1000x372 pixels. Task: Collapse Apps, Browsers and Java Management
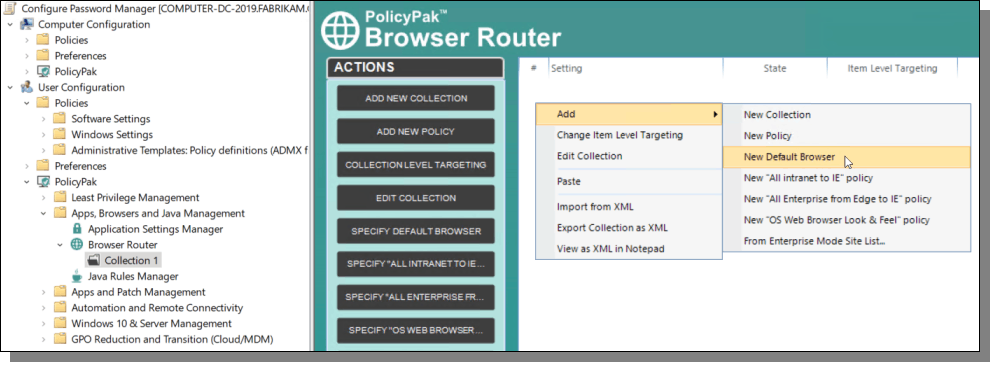[x=43, y=213]
